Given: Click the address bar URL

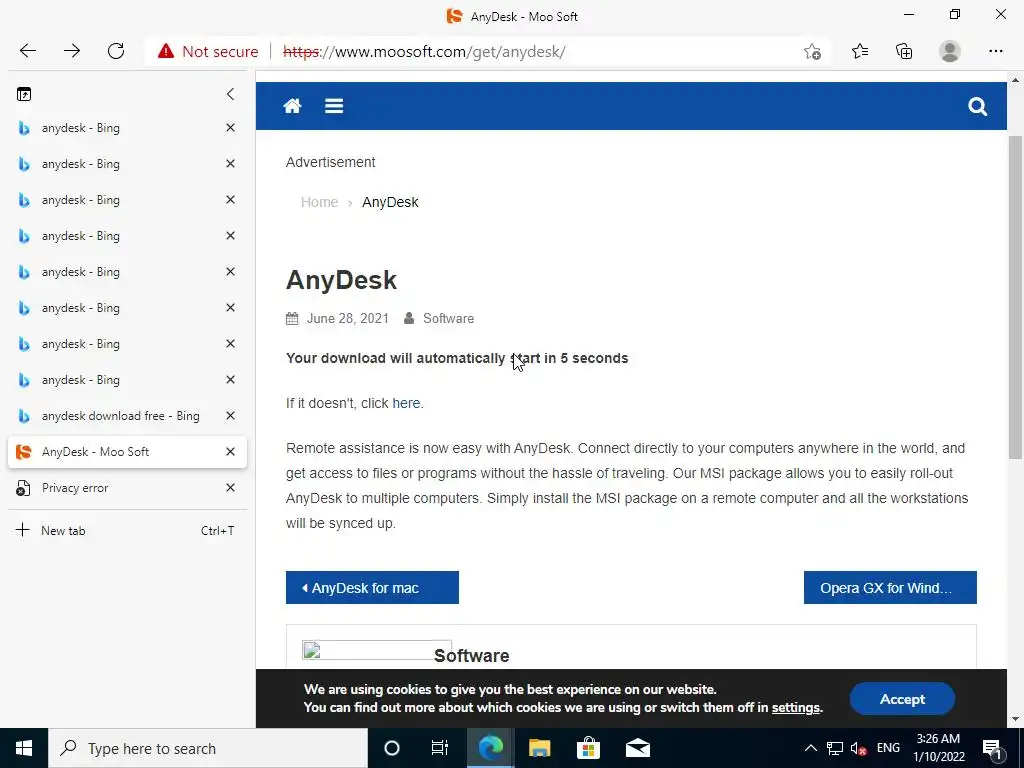Looking at the screenshot, I should pos(424,52).
